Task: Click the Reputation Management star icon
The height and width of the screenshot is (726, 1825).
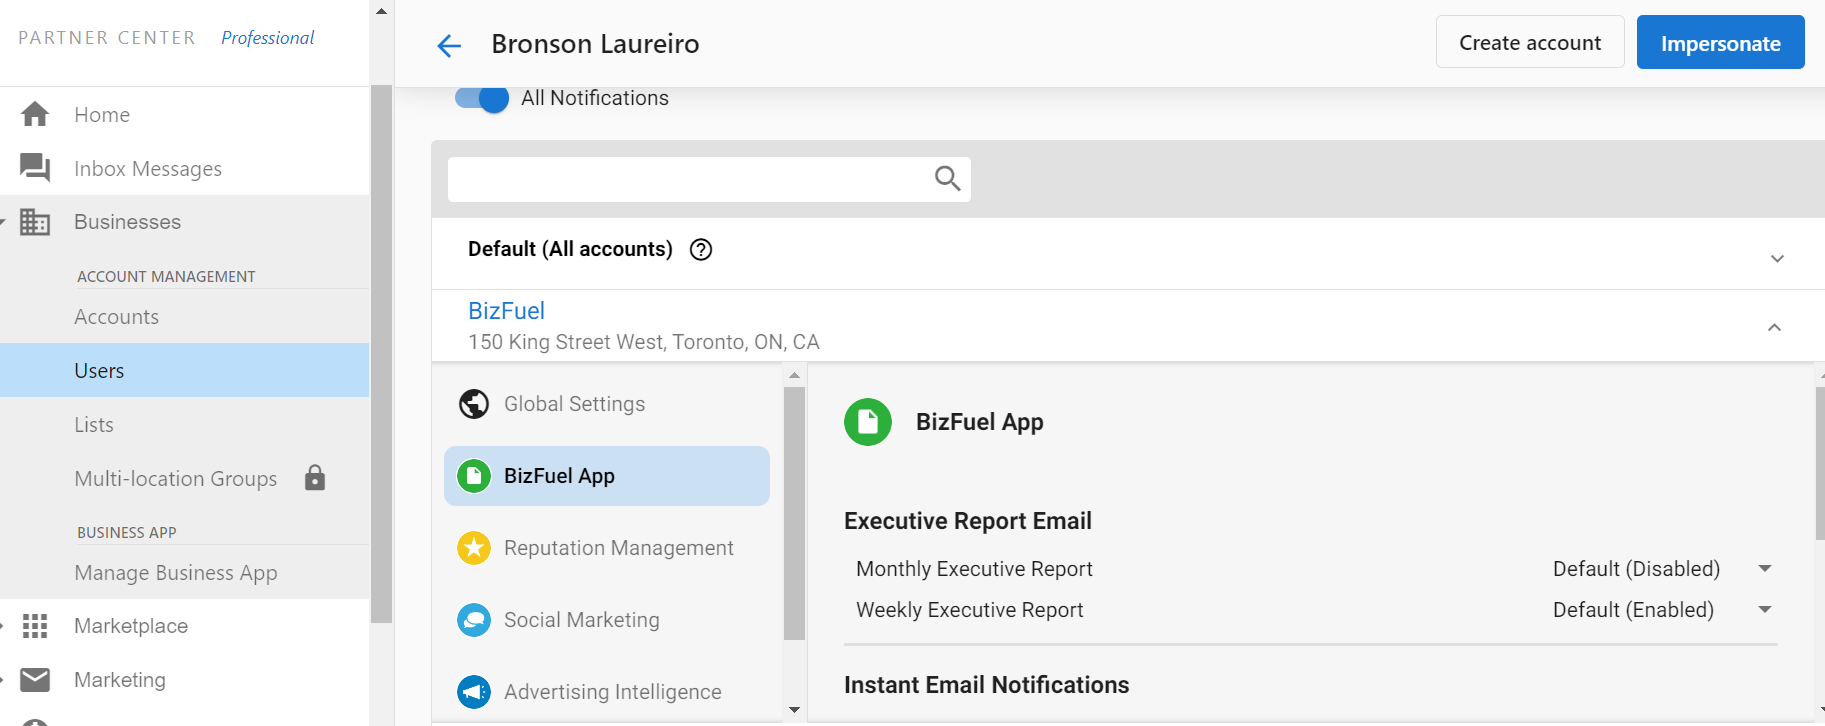Action: point(474,548)
